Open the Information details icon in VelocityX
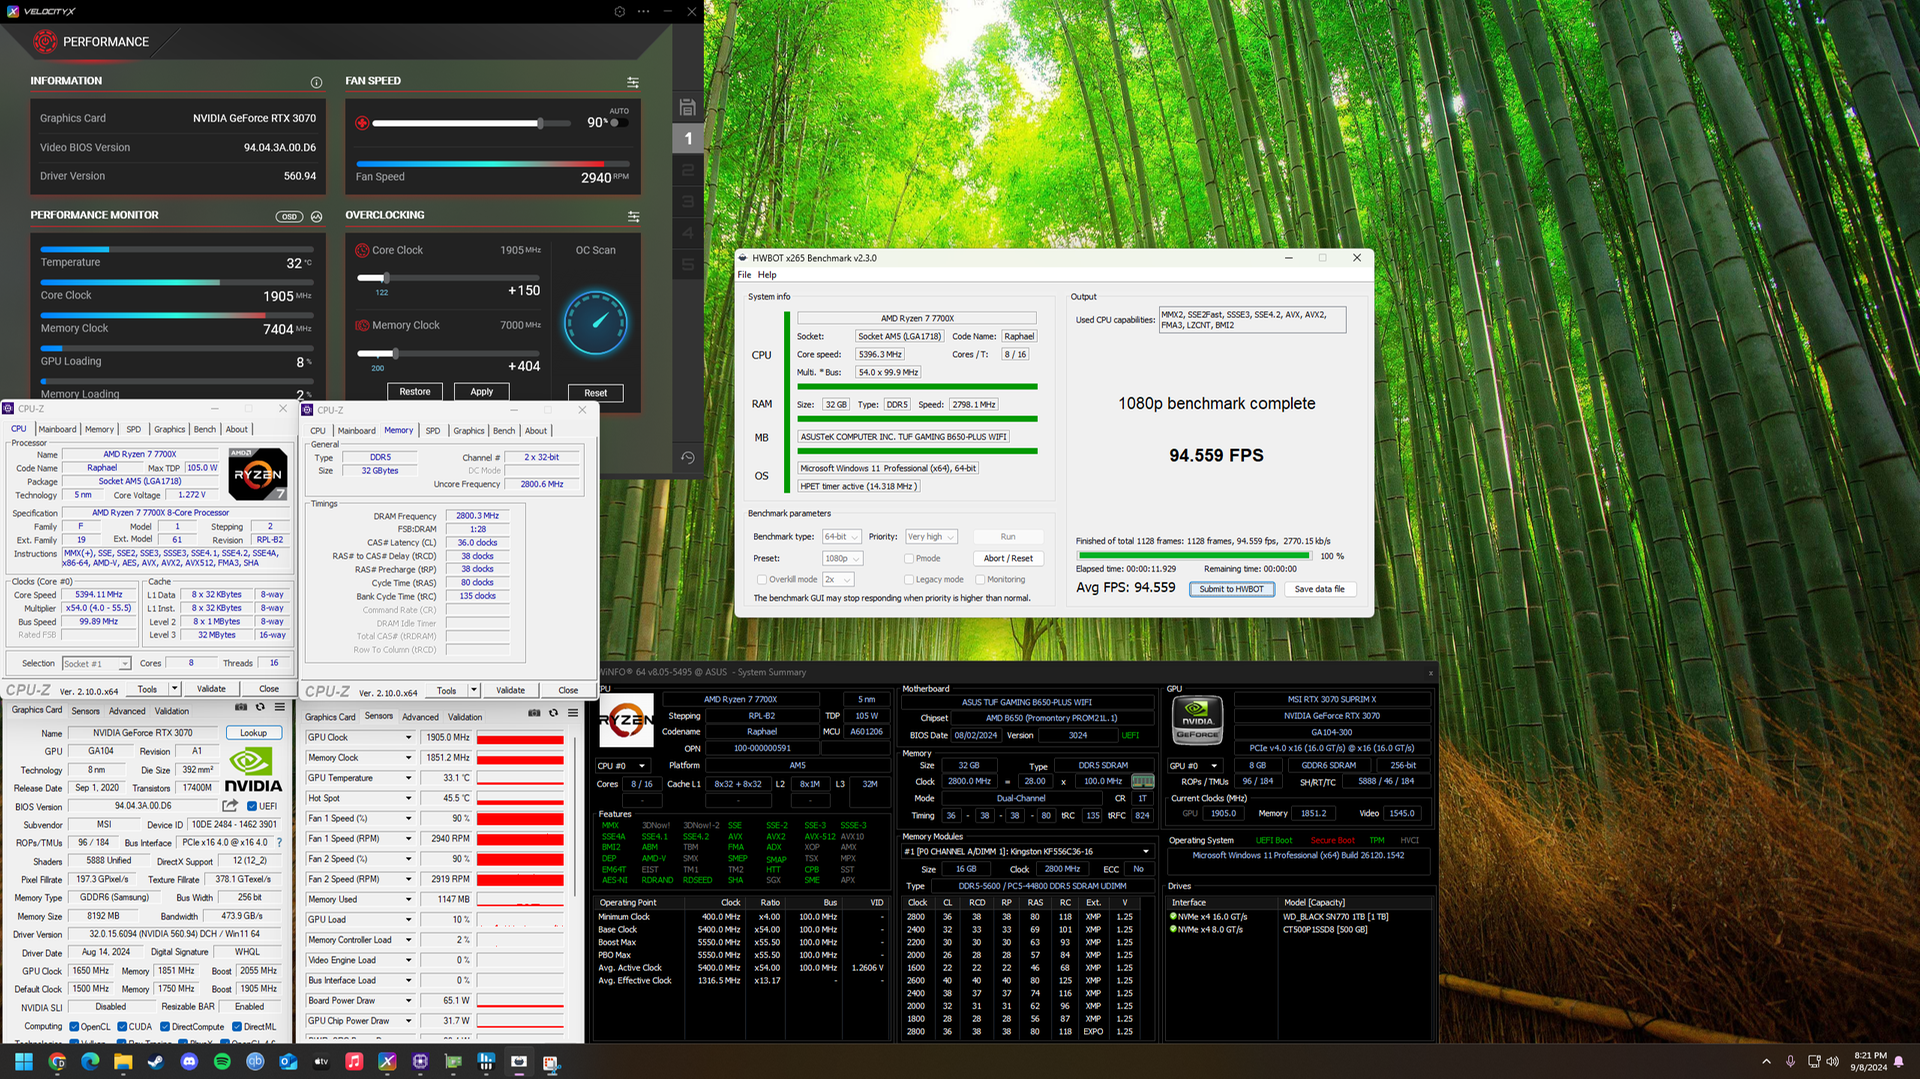 (316, 82)
